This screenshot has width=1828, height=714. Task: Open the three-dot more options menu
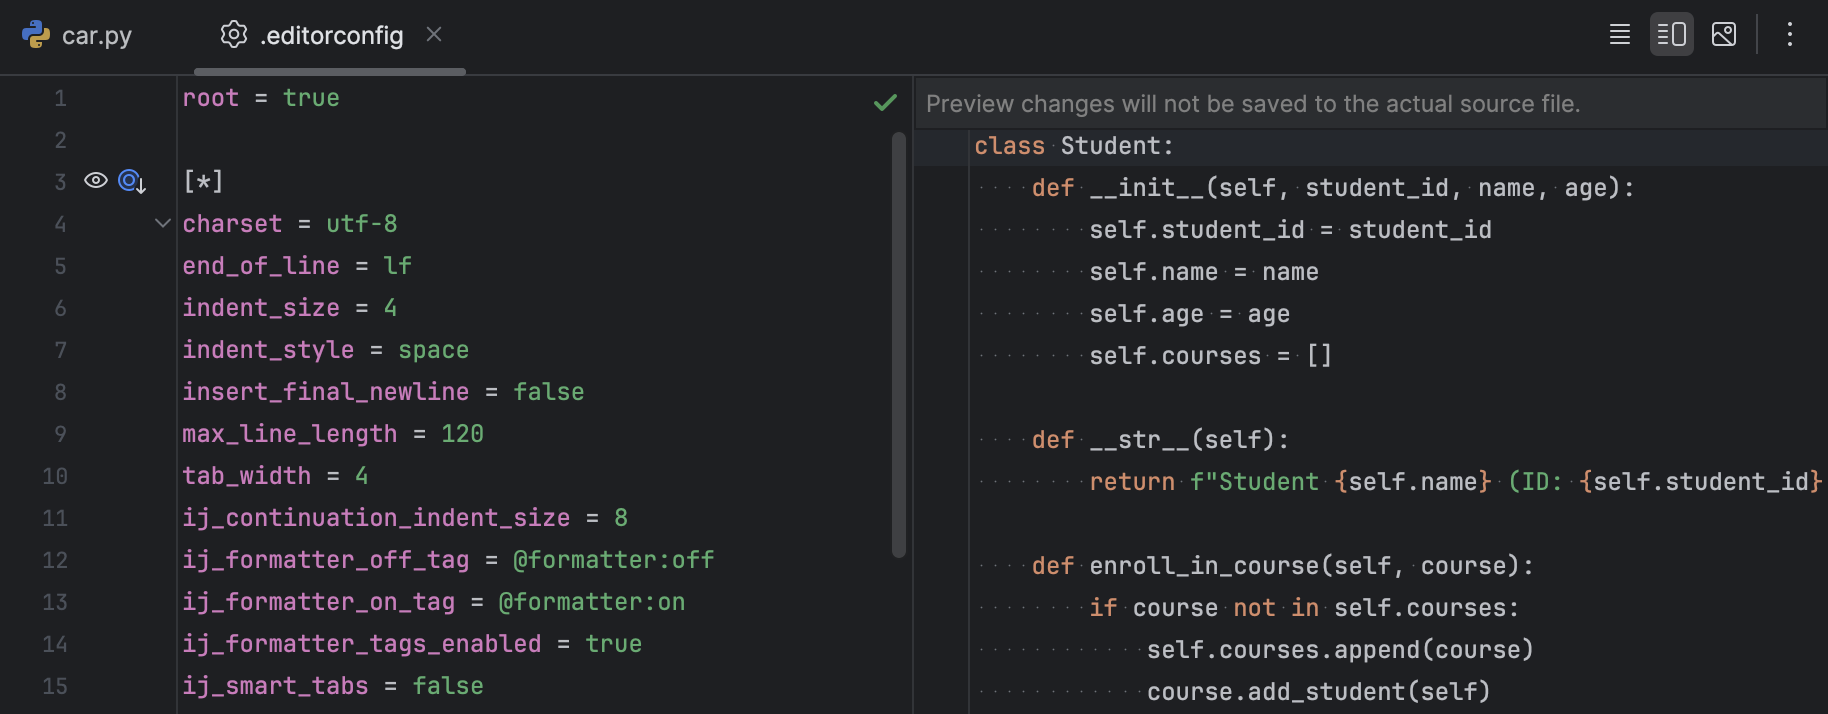[1790, 35]
